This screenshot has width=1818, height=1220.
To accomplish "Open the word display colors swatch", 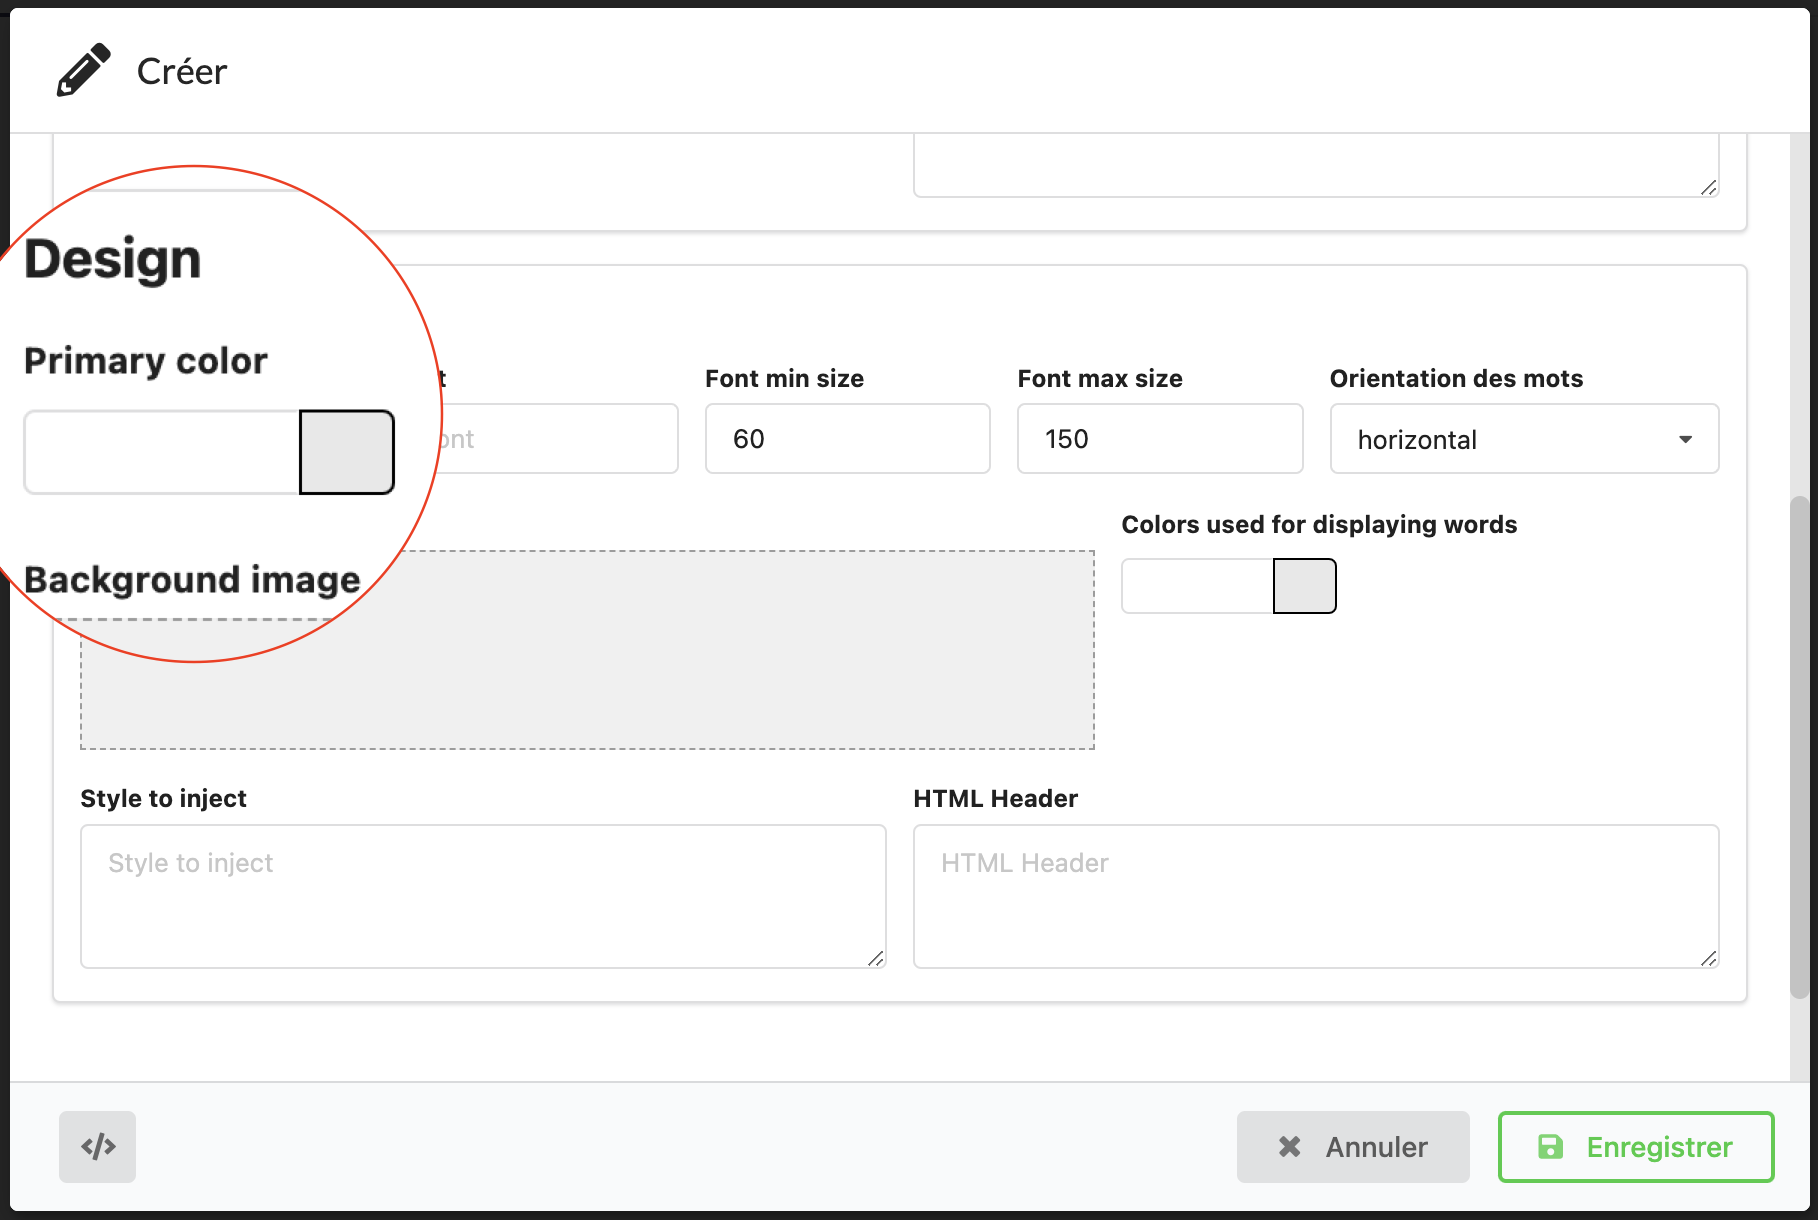I will pyautogui.click(x=1304, y=586).
